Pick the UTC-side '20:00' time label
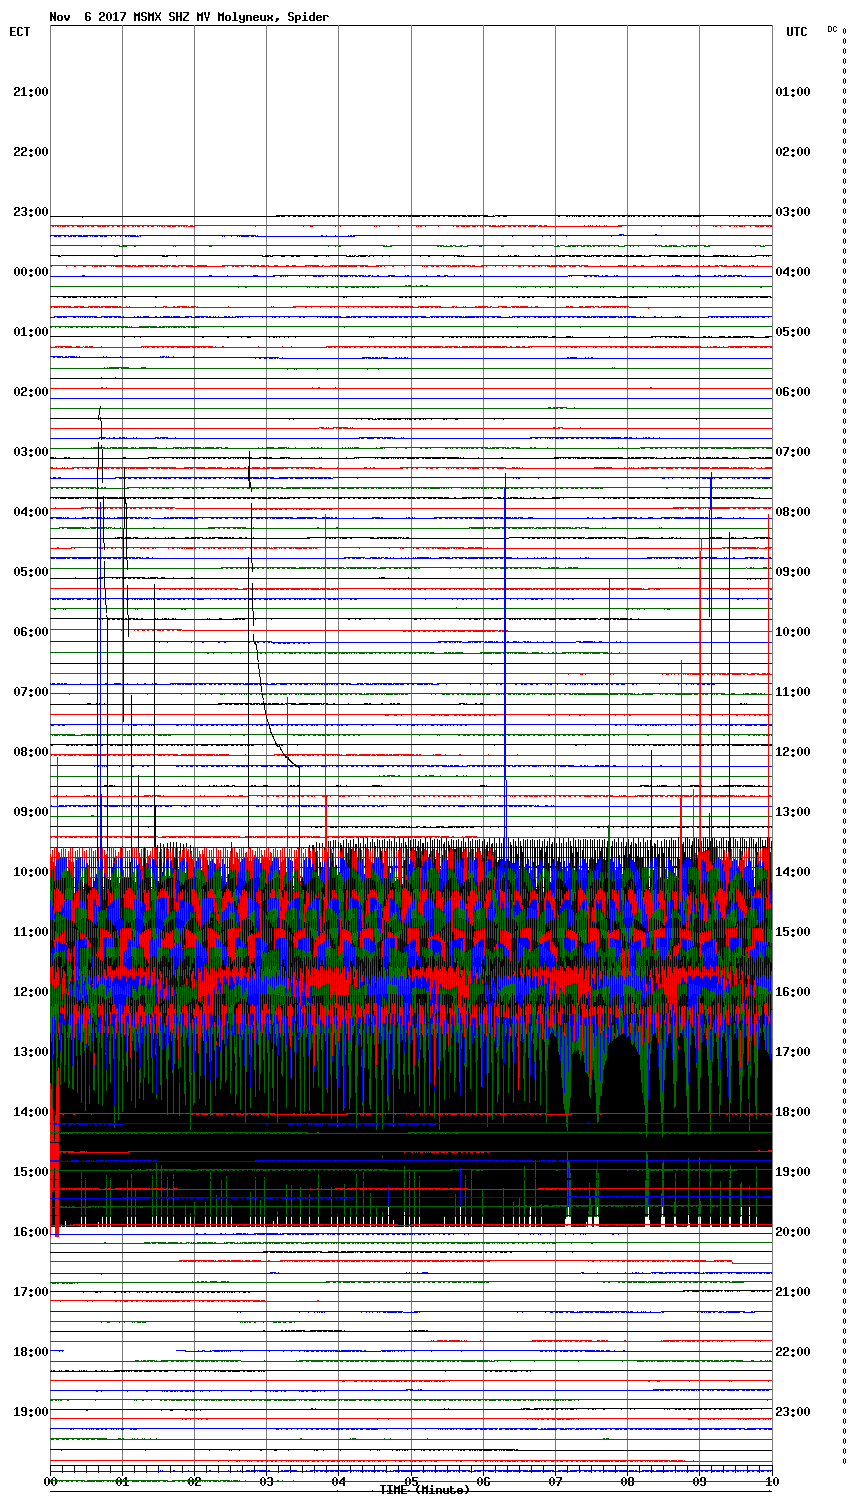Viewport: 852px width, 1500px height. click(793, 1232)
